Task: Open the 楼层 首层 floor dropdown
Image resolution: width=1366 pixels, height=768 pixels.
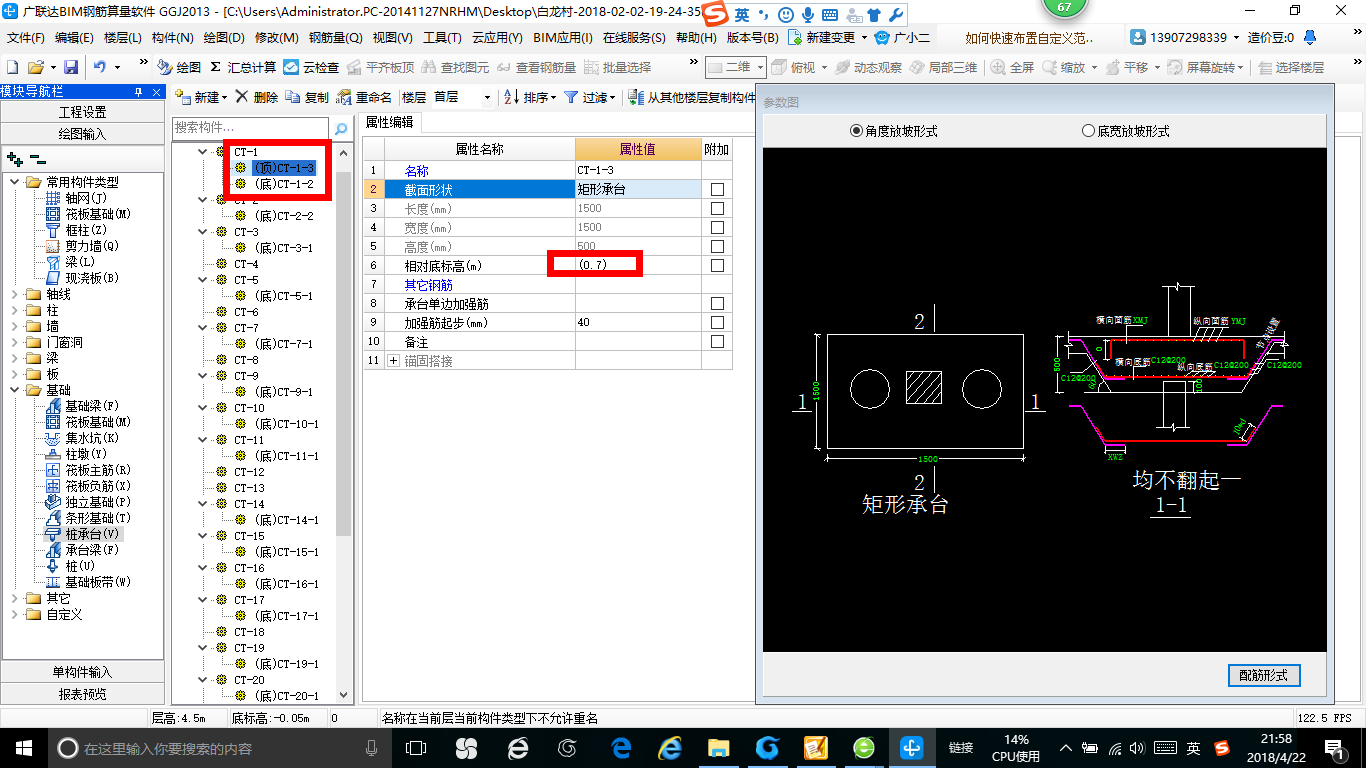Action: point(487,98)
